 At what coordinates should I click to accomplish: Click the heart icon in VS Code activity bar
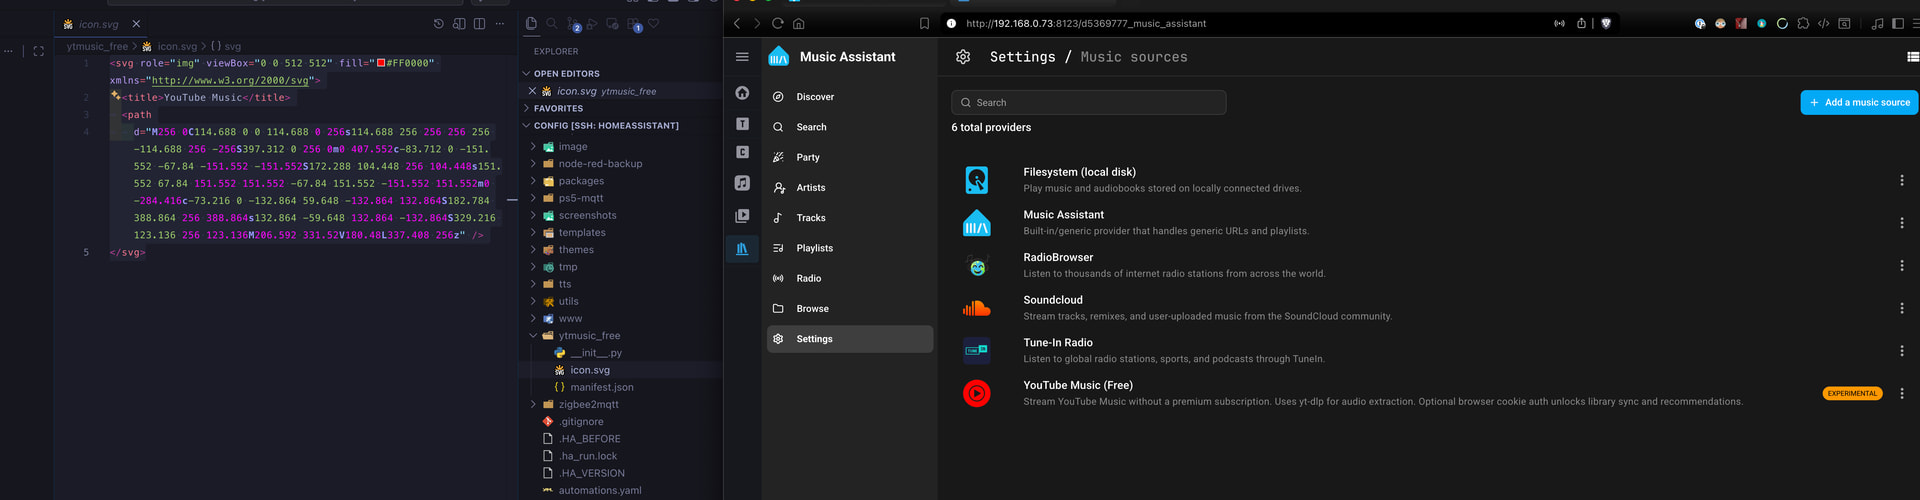[x=653, y=24]
